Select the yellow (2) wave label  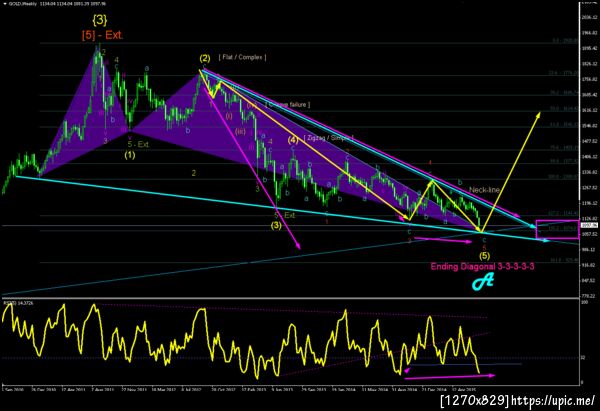pos(205,59)
